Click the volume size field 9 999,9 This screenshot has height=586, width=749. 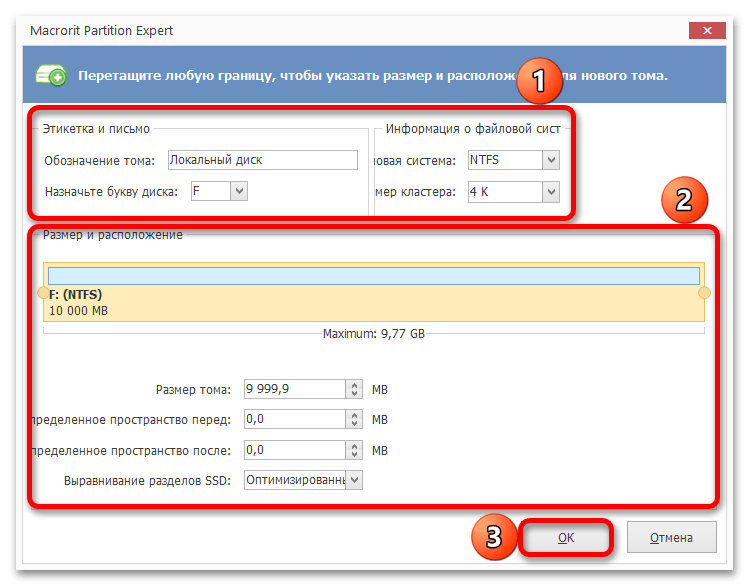pos(295,389)
